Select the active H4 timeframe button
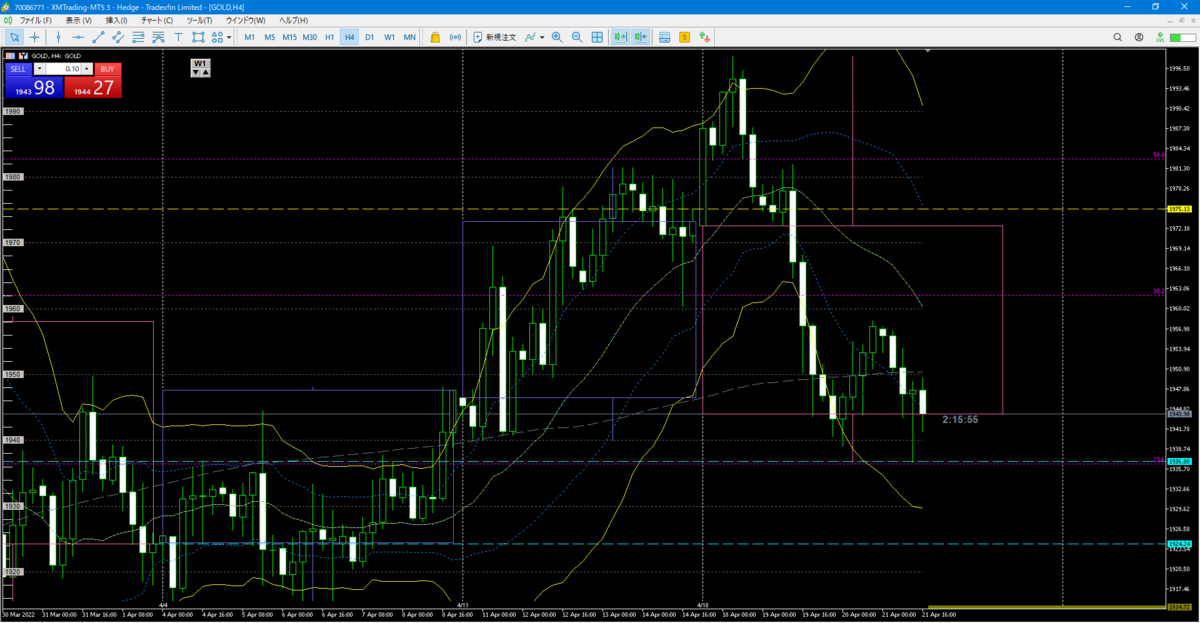Viewport: 1200px width, 623px height. pyautogui.click(x=349, y=37)
